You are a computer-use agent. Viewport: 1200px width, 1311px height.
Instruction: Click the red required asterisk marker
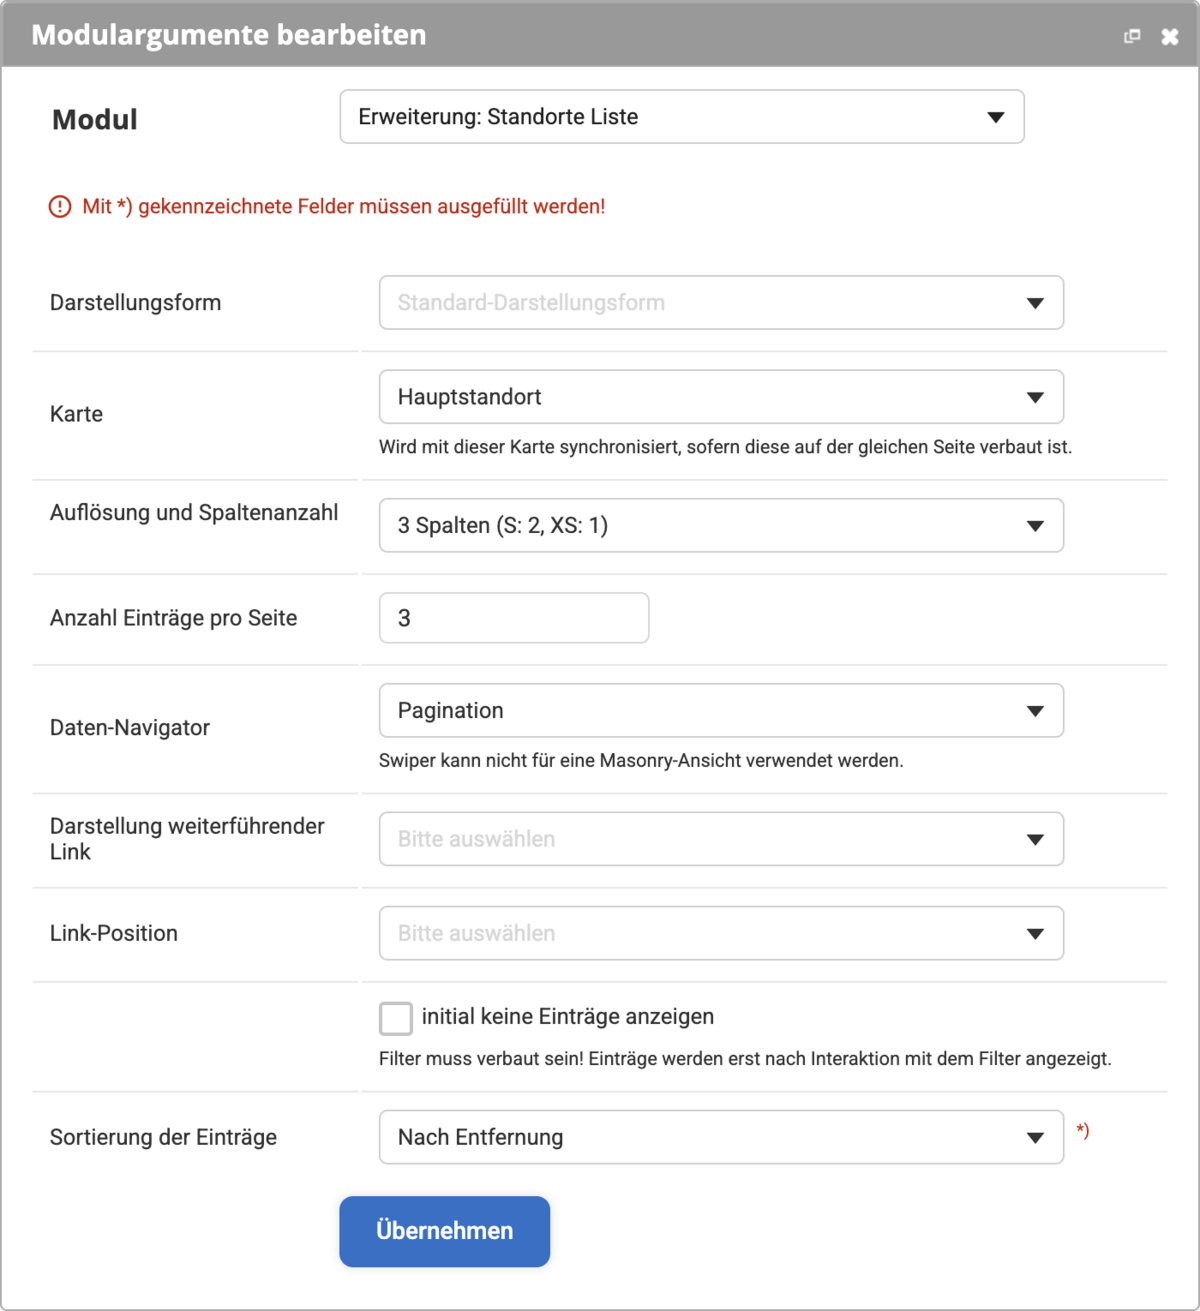pyautogui.click(x=1083, y=1131)
